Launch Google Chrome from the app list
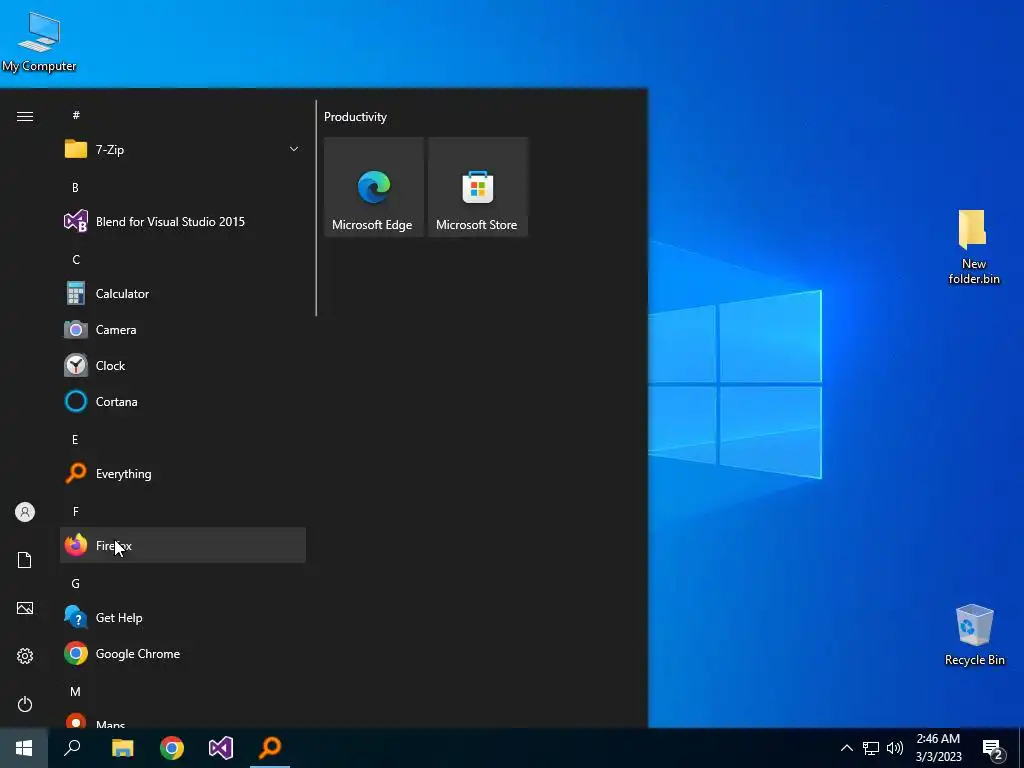 (183, 654)
